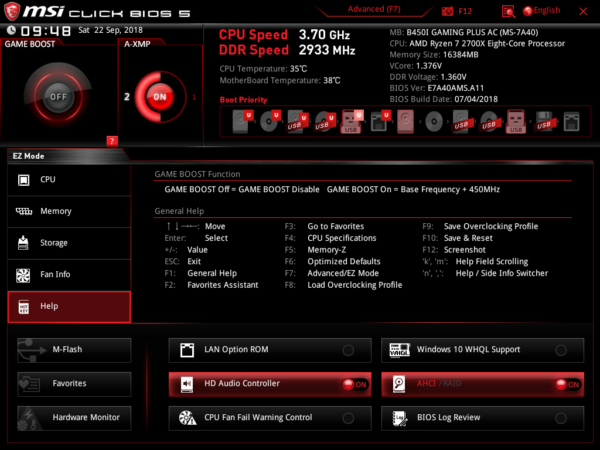Select A-XMP profile 1
This screenshot has height=450, width=600.
[x=194, y=97]
